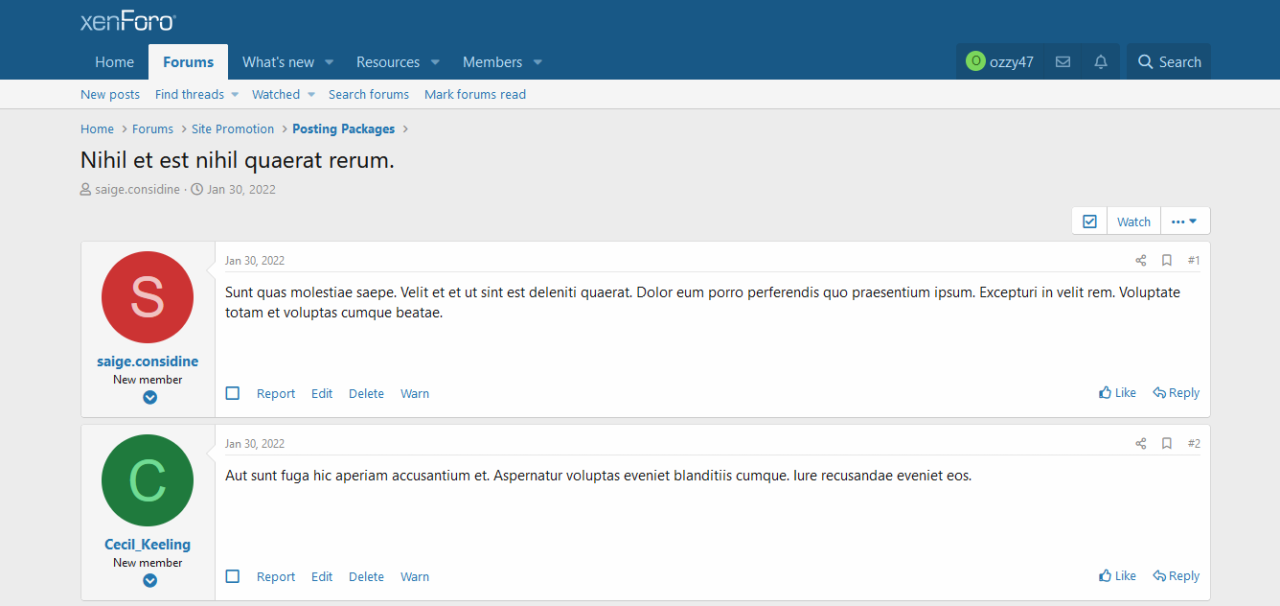
Task: Click the XenForo logo
Action: pyautogui.click(x=128, y=21)
